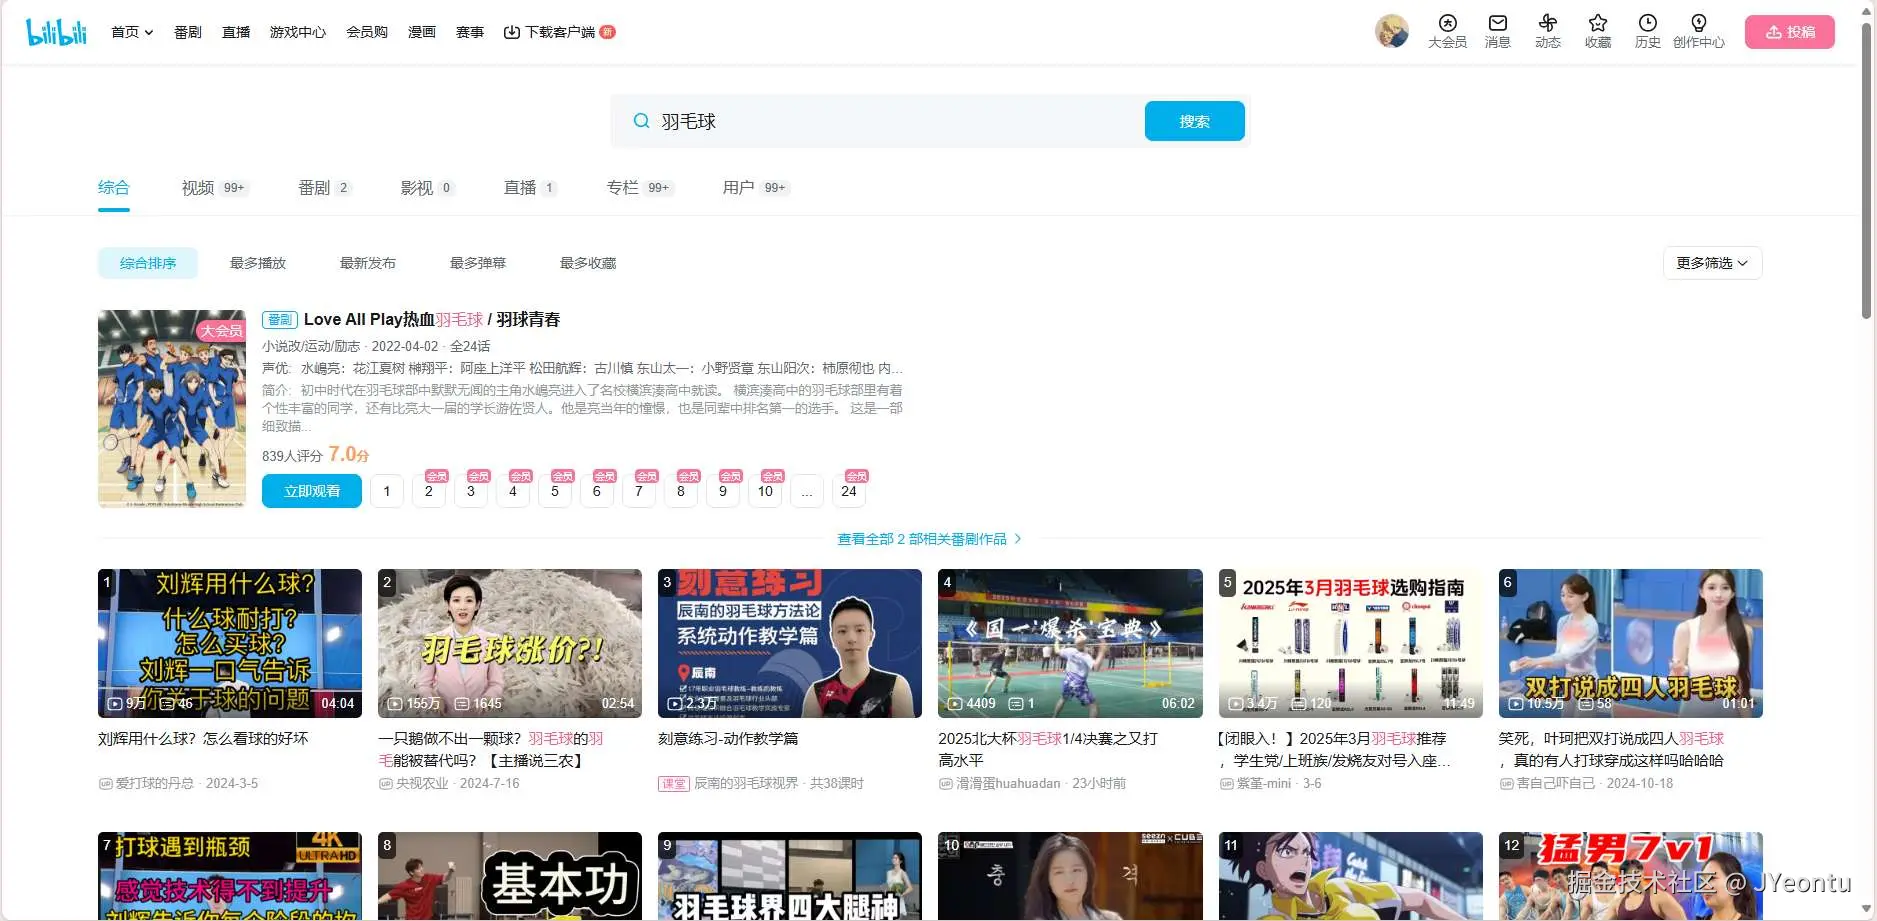Open the 国一爆杀宝典 match thumbnail

point(1070,643)
